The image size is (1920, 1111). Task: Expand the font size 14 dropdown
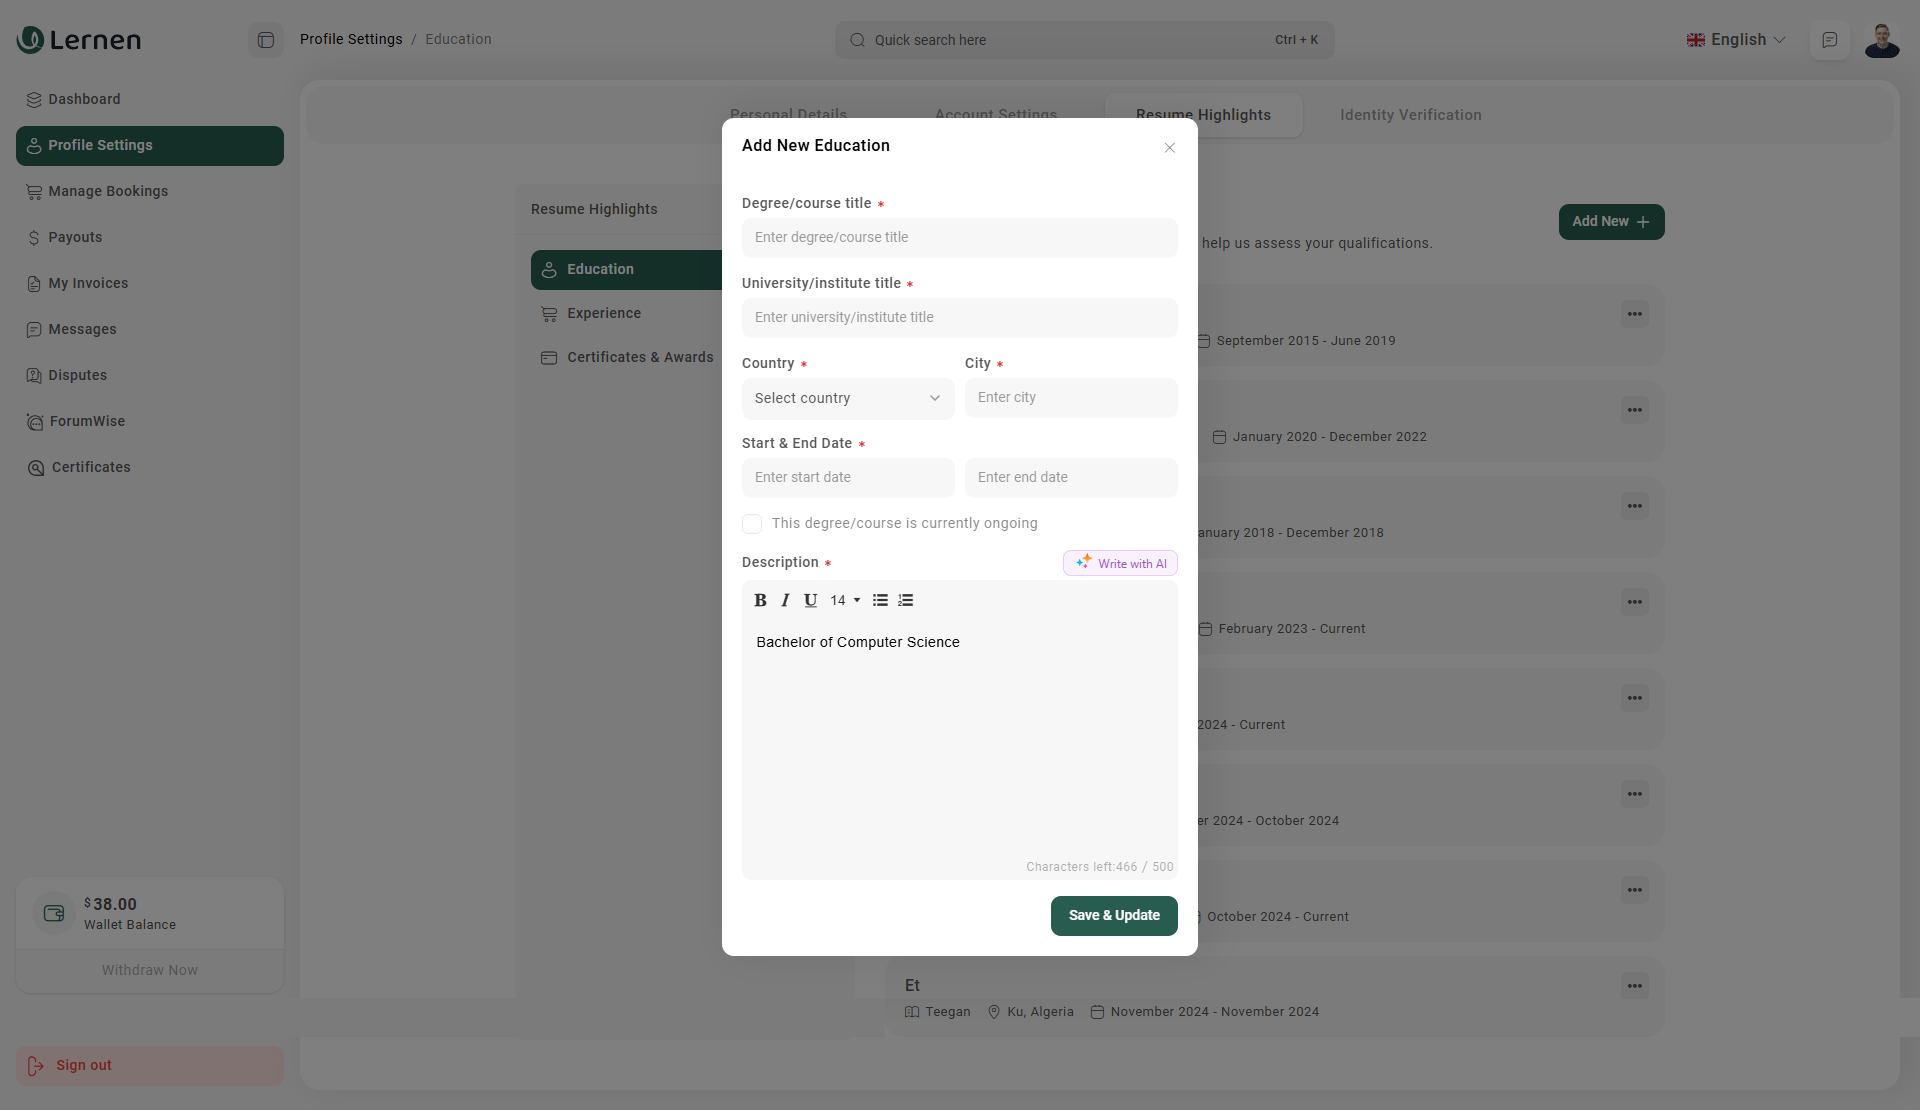(x=845, y=600)
